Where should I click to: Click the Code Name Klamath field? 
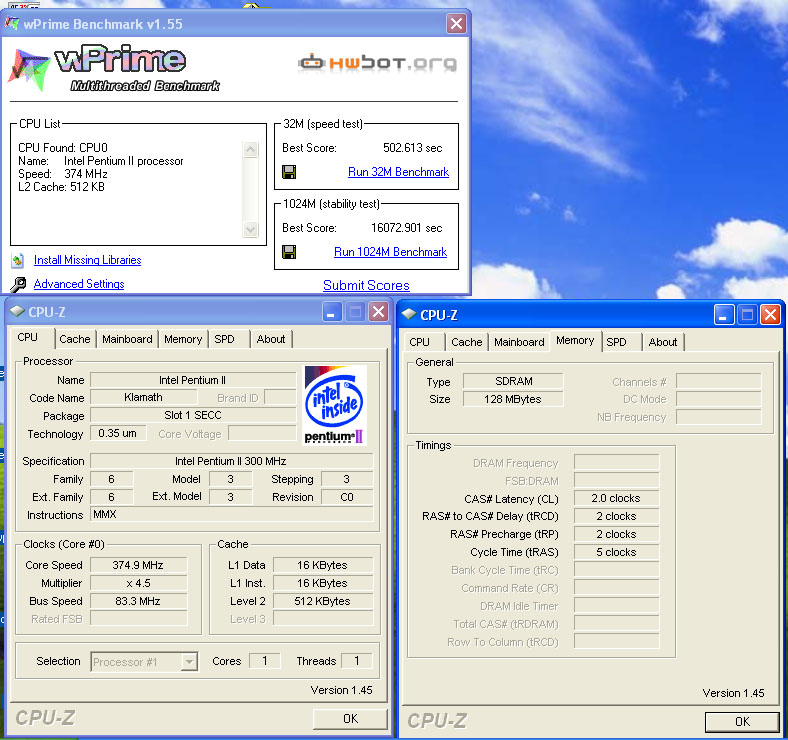143,397
